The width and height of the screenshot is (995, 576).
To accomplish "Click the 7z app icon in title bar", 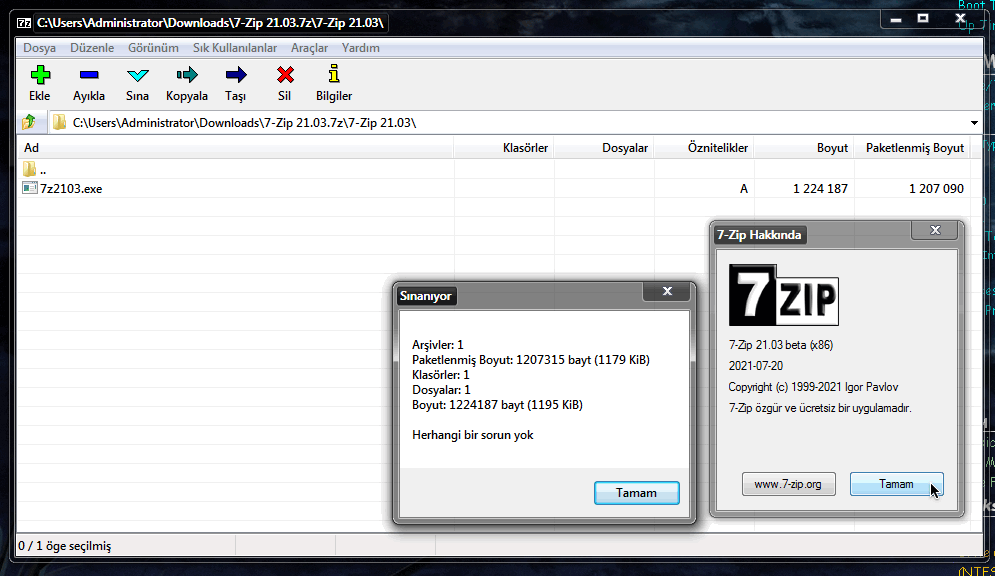I will point(23,23).
